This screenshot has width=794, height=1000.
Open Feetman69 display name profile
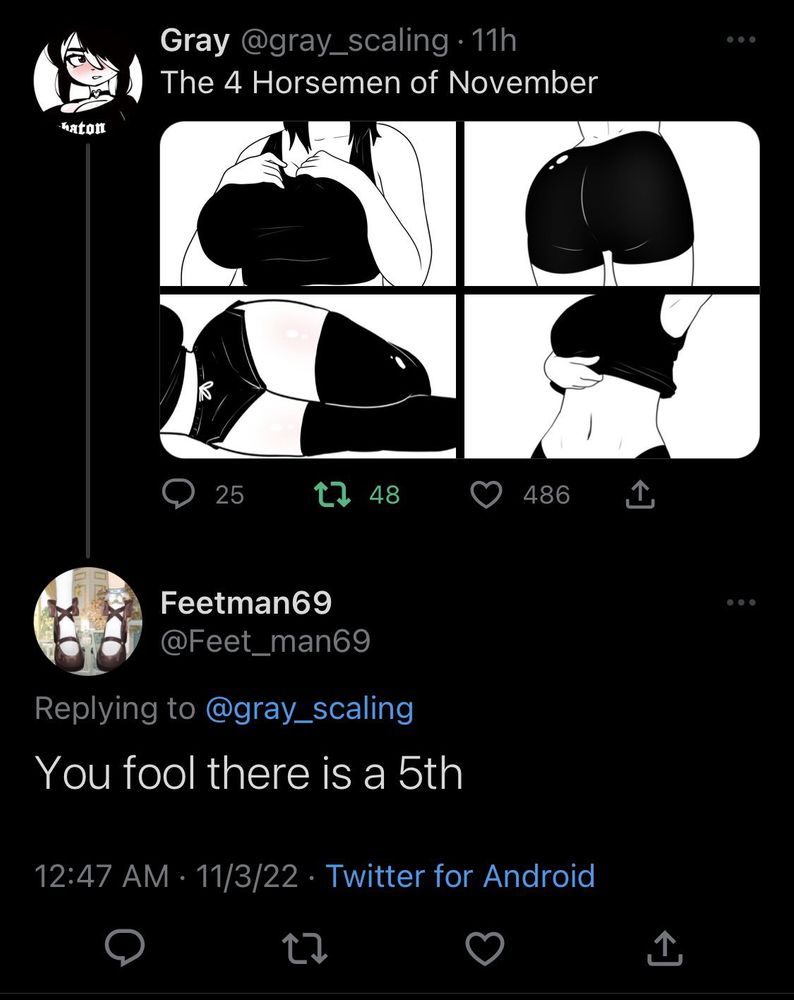click(x=246, y=603)
